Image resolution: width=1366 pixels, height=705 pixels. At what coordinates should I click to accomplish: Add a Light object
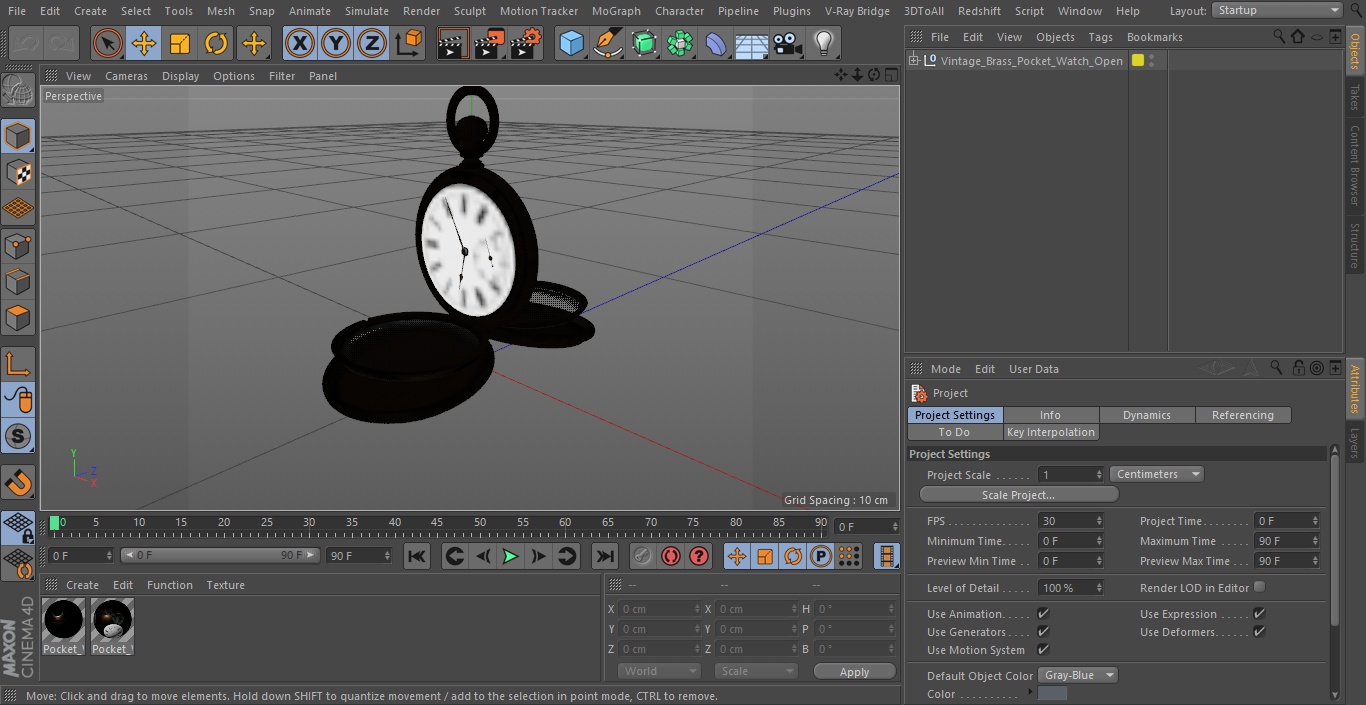coord(824,43)
